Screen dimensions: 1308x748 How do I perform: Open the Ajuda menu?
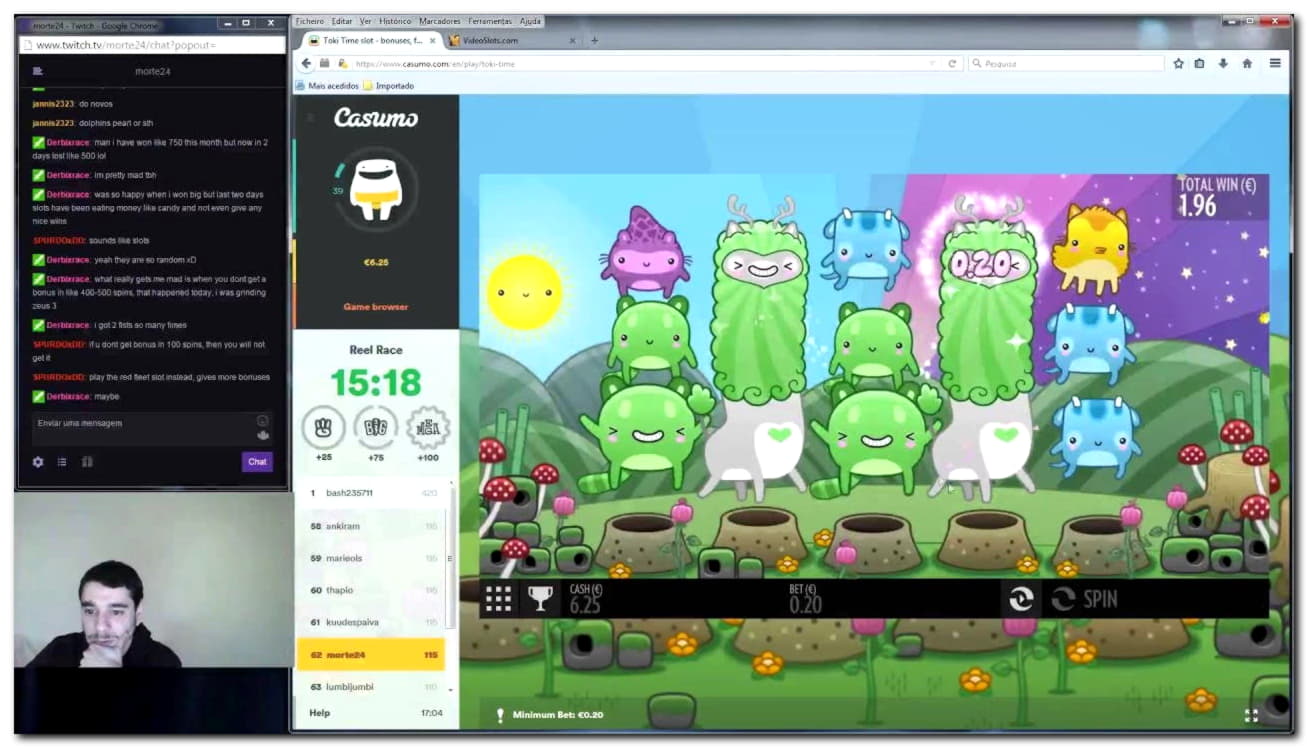point(530,21)
